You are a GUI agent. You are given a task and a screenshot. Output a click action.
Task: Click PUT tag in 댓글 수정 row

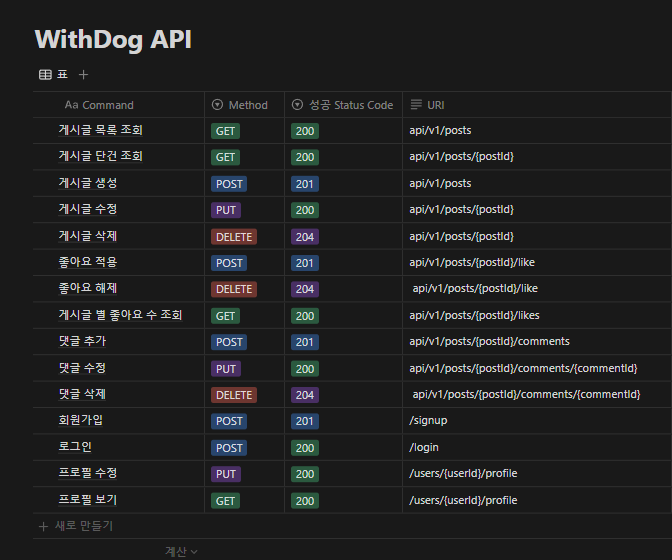[x=226, y=369]
